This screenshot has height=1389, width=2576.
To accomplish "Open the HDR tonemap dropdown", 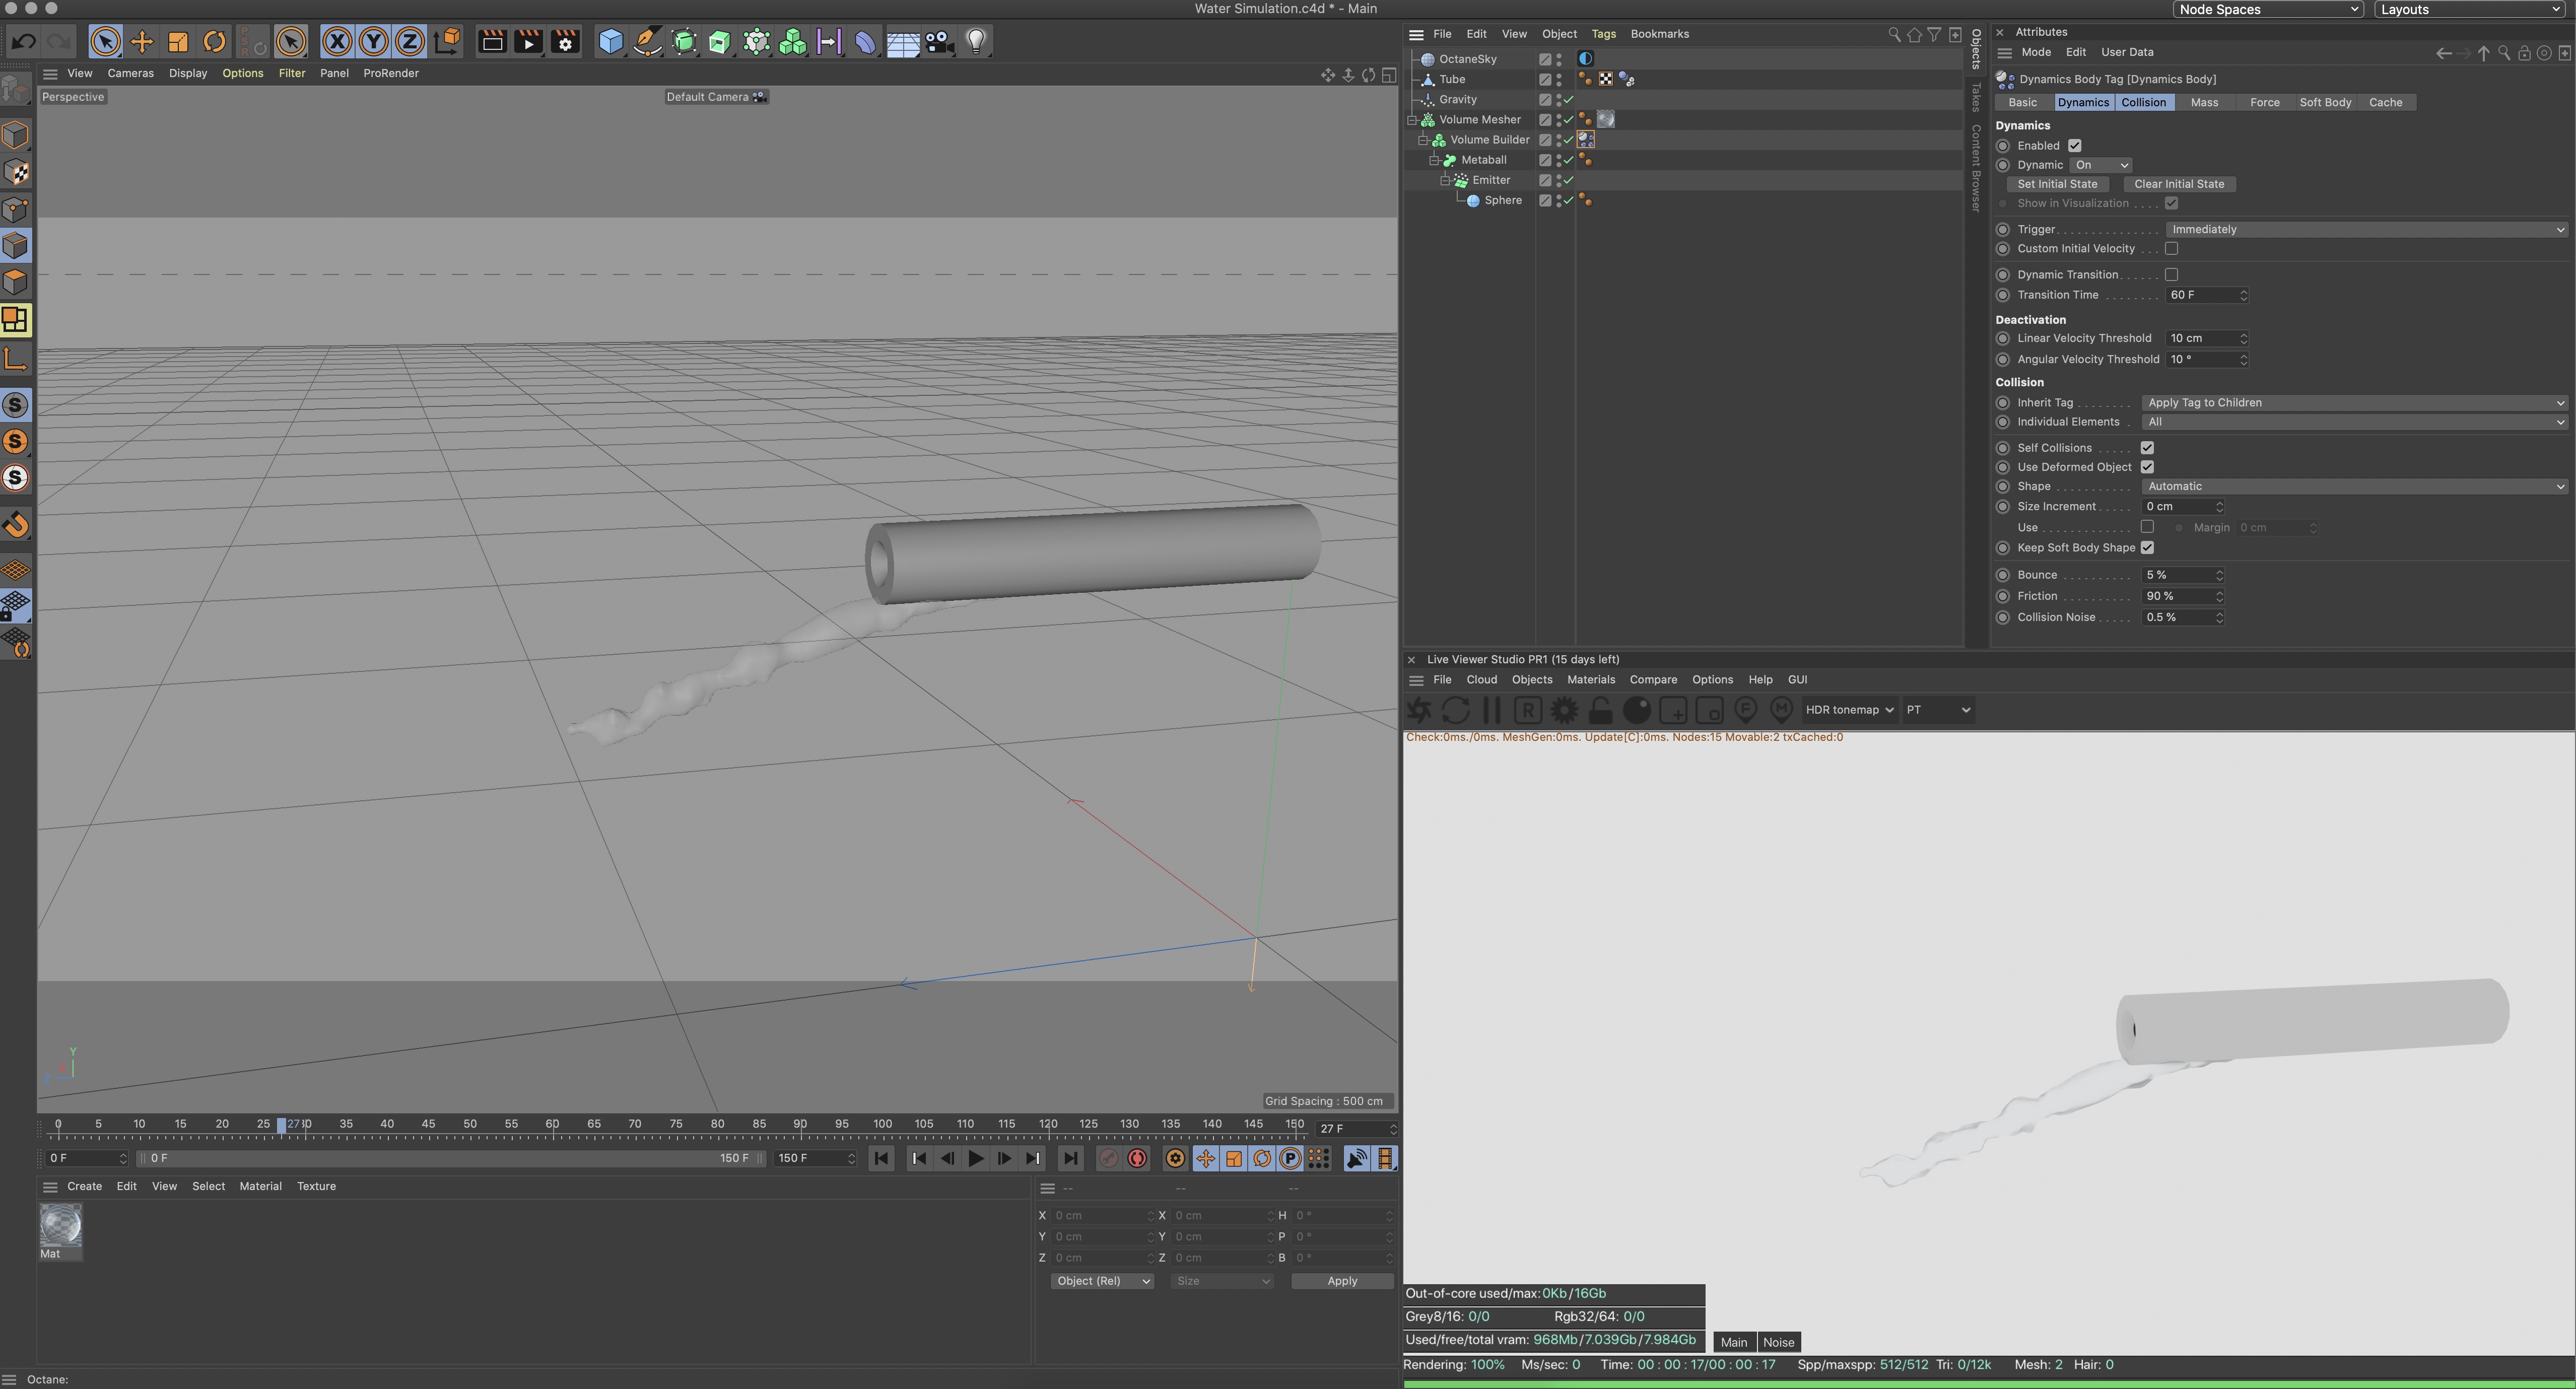I will [x=1849, y=710].
